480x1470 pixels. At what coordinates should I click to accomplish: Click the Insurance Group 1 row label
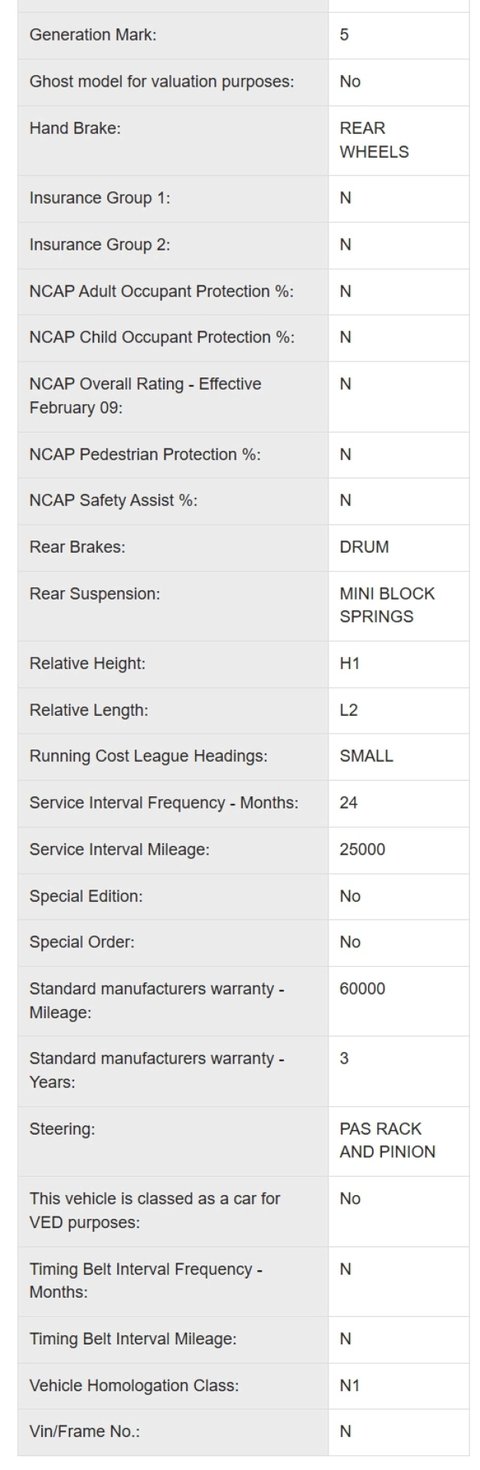tap(100, 198)
